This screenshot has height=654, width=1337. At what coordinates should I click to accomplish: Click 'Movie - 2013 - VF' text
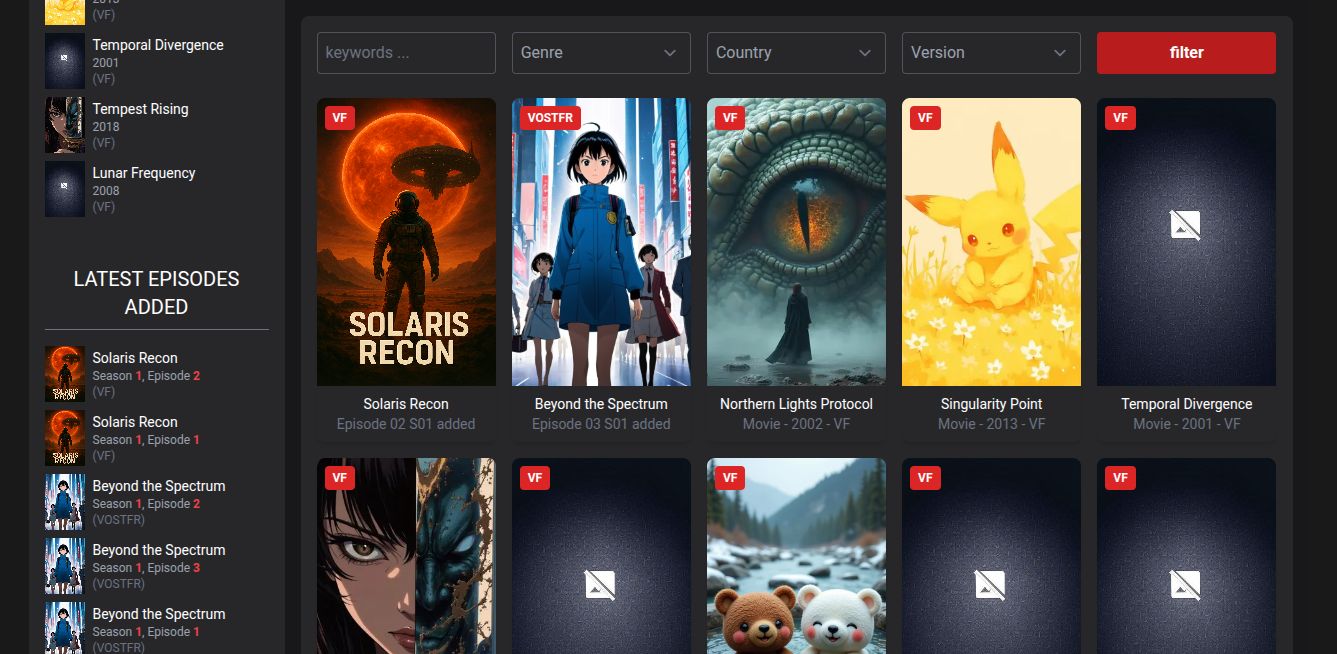tap(991, 424)
